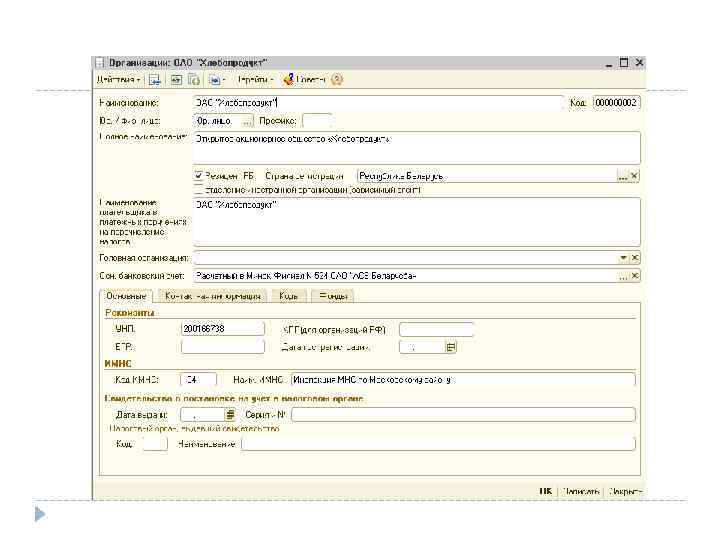Image resolution: width=720 pixels, height=540 pixels.
Task: Switch to the Основные tab
Action: [126, 296]
